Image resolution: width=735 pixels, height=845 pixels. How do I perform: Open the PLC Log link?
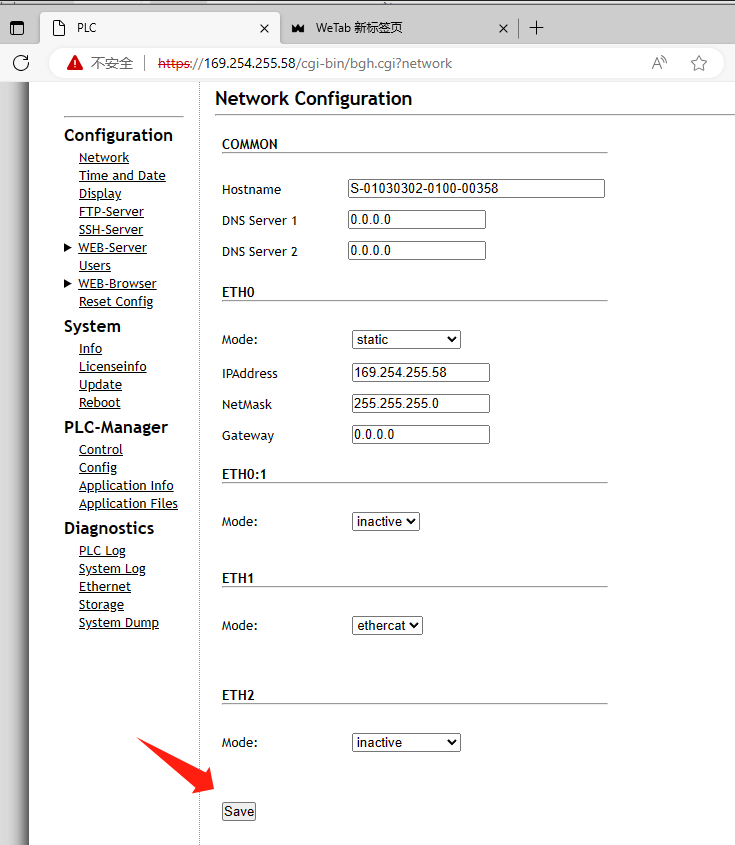102,551
